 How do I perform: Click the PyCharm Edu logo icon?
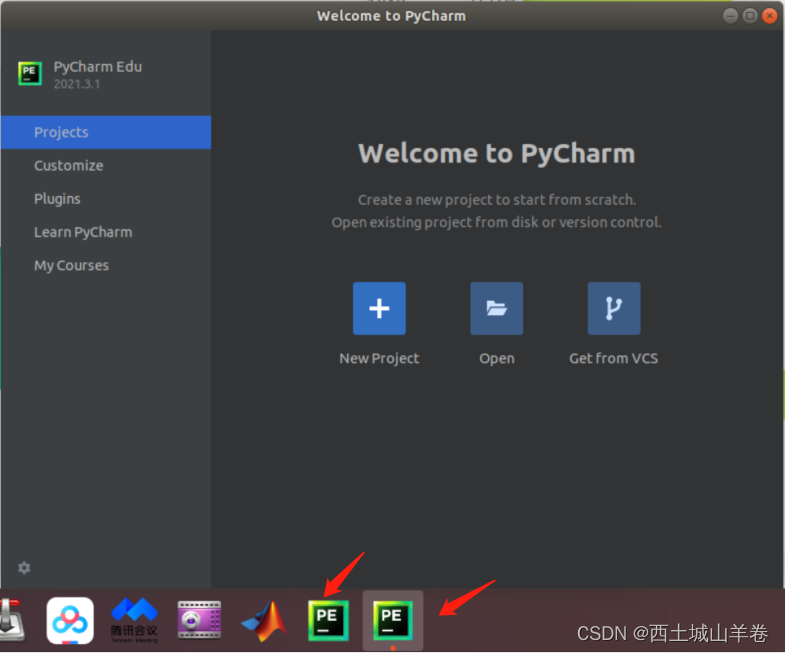(x=30, y=74)
